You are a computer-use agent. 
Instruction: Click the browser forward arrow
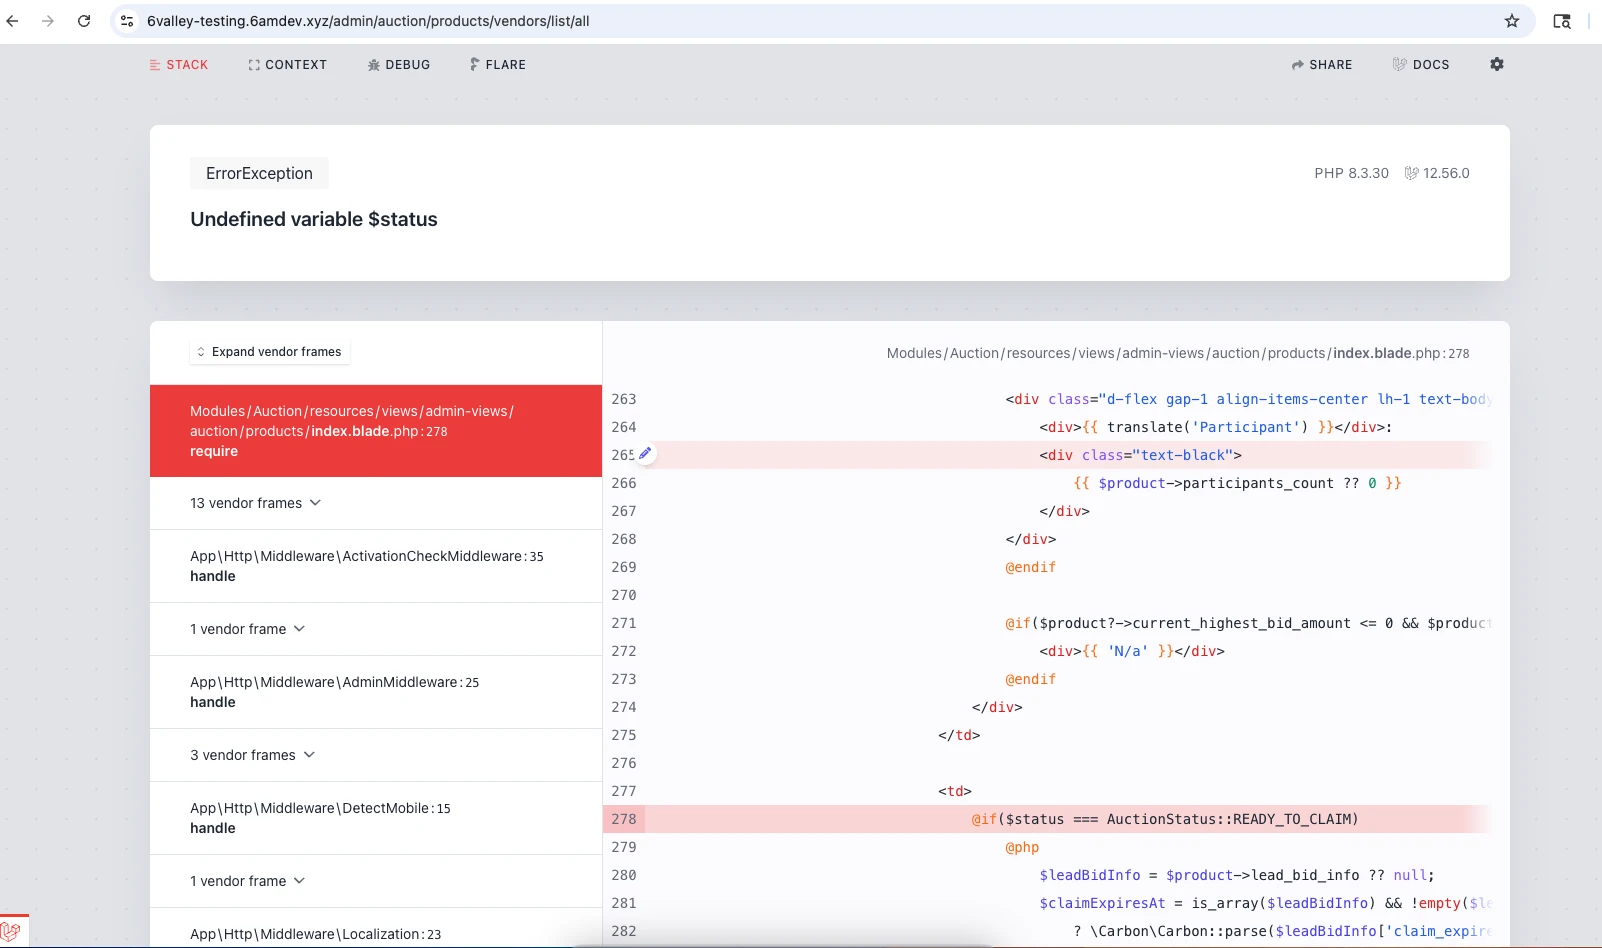pos(48,21)
